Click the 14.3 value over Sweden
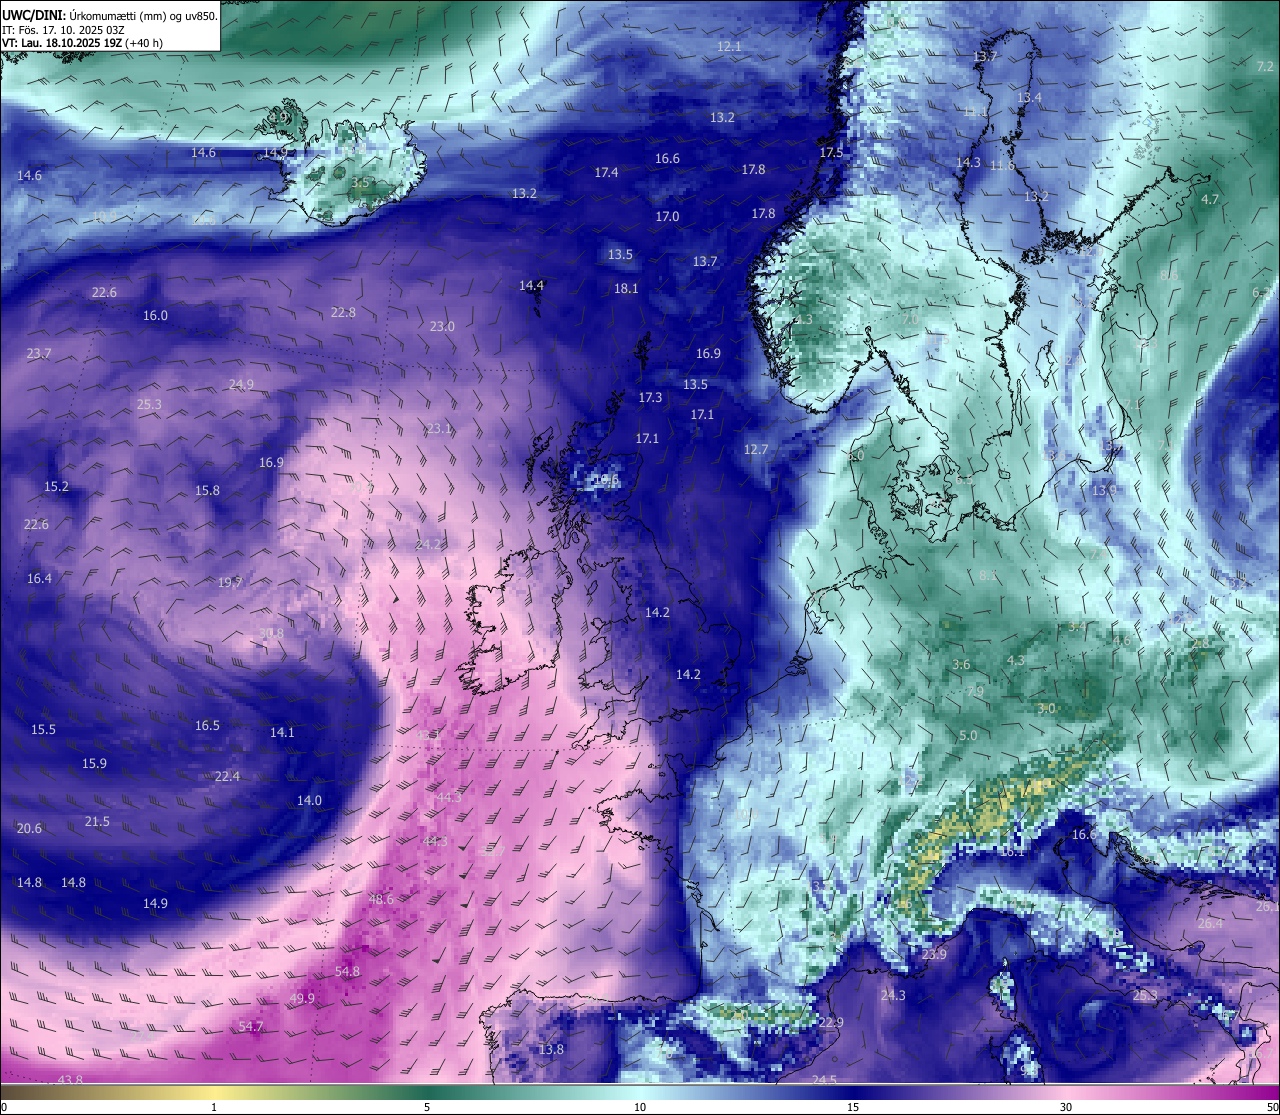Image resolution: width=1280 pixels, height=1115 pixels. pos(968,163)
